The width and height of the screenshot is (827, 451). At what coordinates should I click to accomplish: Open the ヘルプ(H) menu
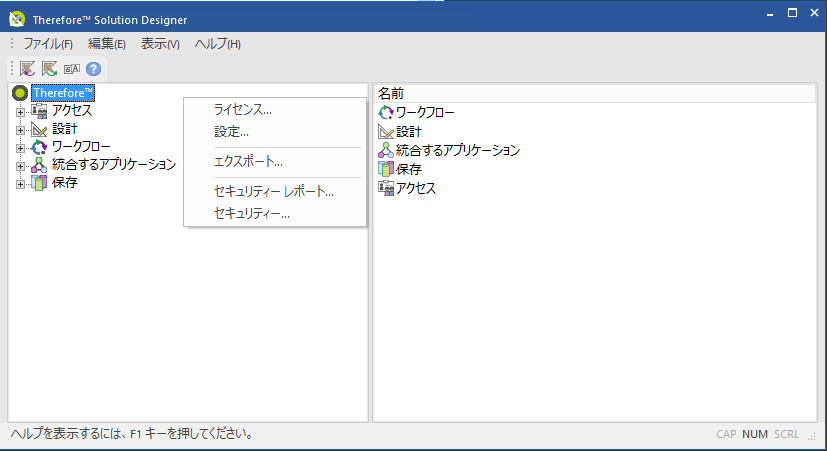218,44
